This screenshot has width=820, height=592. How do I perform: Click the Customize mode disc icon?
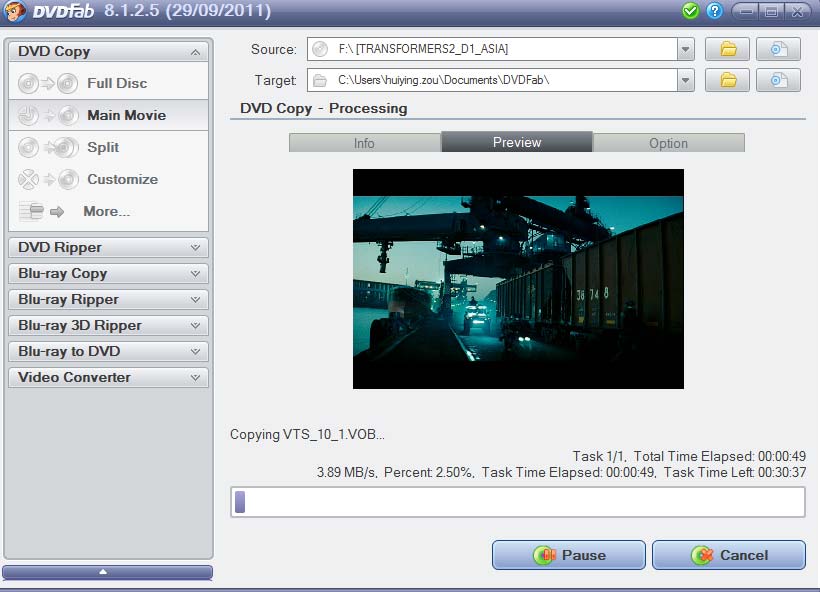click(48, 179)
